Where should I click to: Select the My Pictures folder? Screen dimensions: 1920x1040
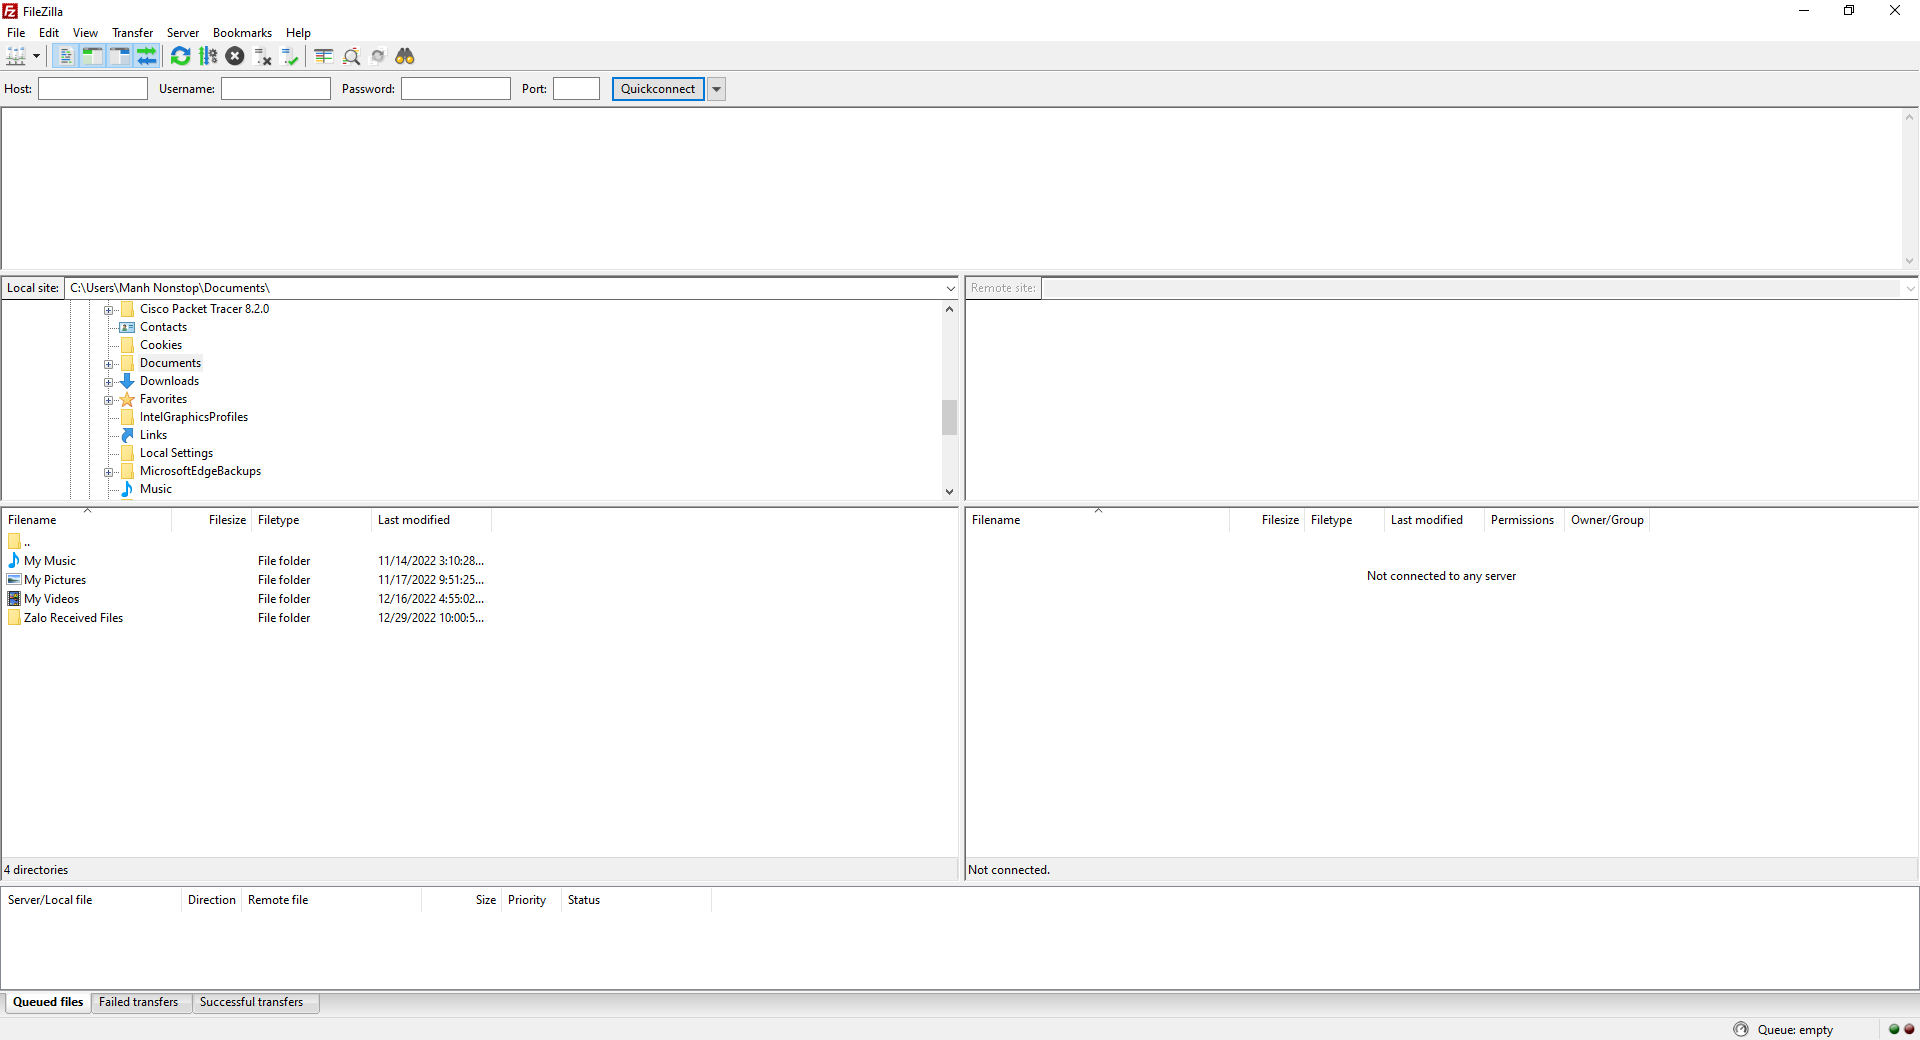coord(55,580)
